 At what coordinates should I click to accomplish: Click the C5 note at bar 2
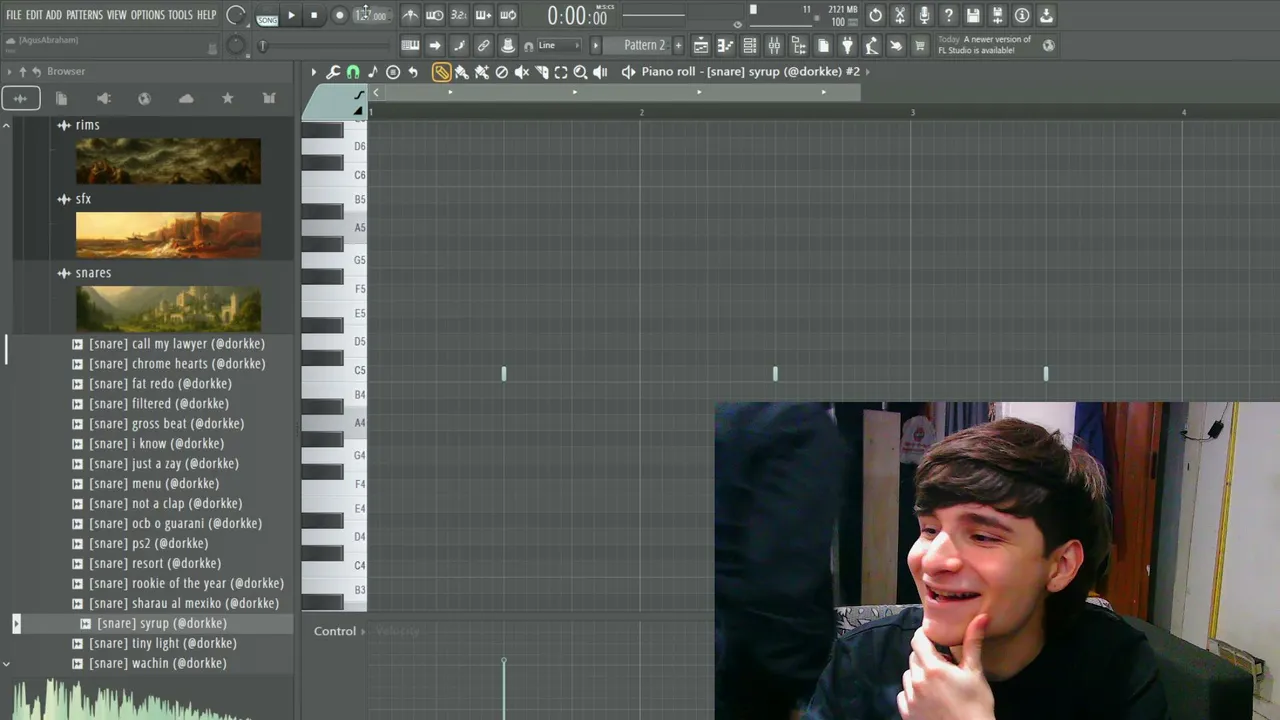[775, 374]
